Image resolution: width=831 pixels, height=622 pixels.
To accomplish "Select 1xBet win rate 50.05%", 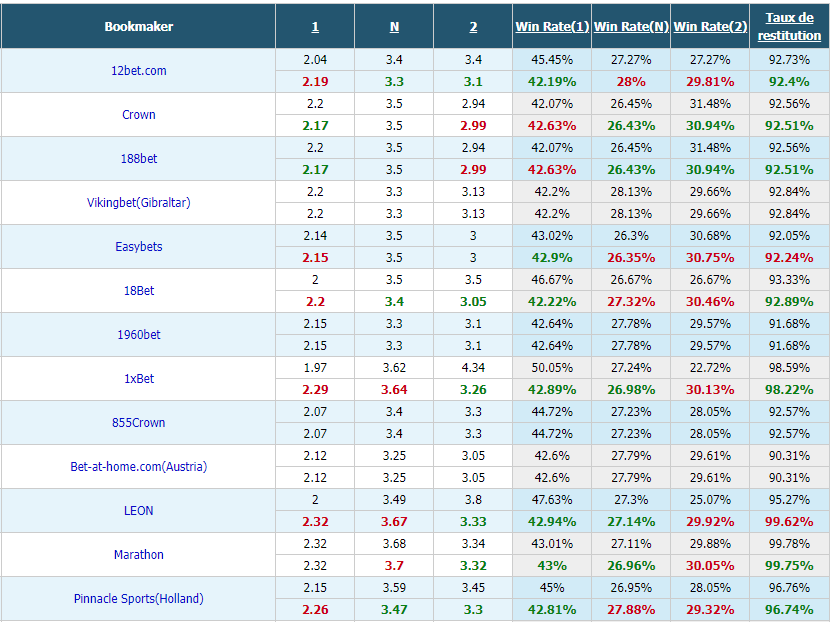I will tap(552, 368).
